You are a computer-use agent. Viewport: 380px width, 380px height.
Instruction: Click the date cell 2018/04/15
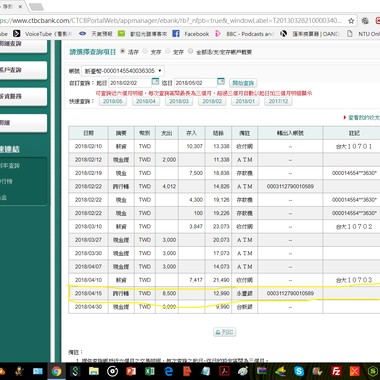[88, 294]
